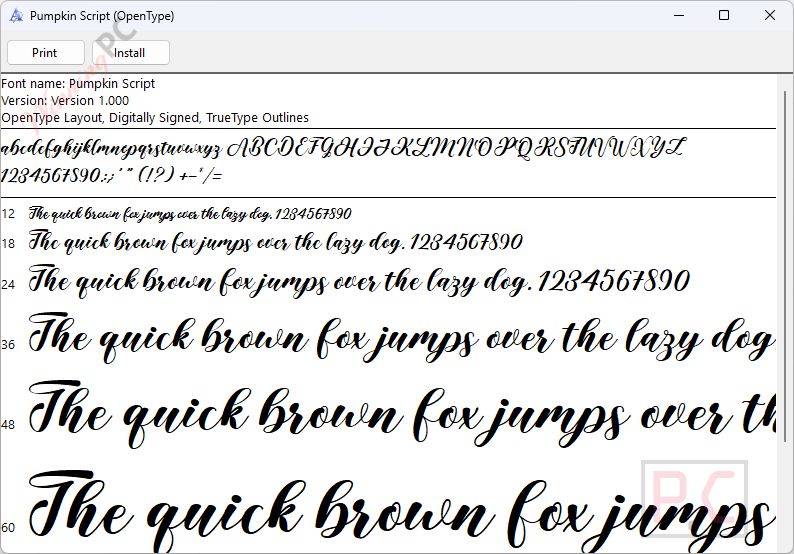Image resolution: width=794 pixels, height=554 pixels.
Task: Click the 'OpenType Layout, Digitally Signed' line
Action: [x=154, y=117]
